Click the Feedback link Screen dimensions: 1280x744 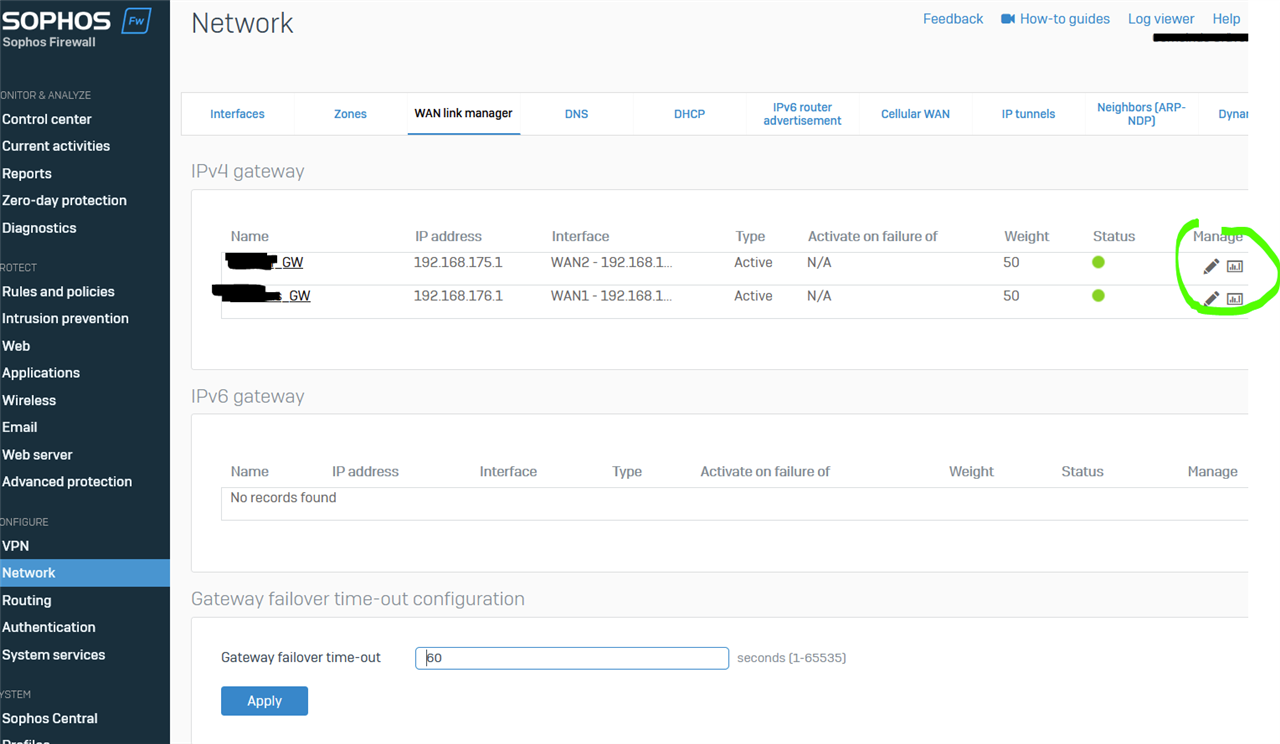(952, 19)
